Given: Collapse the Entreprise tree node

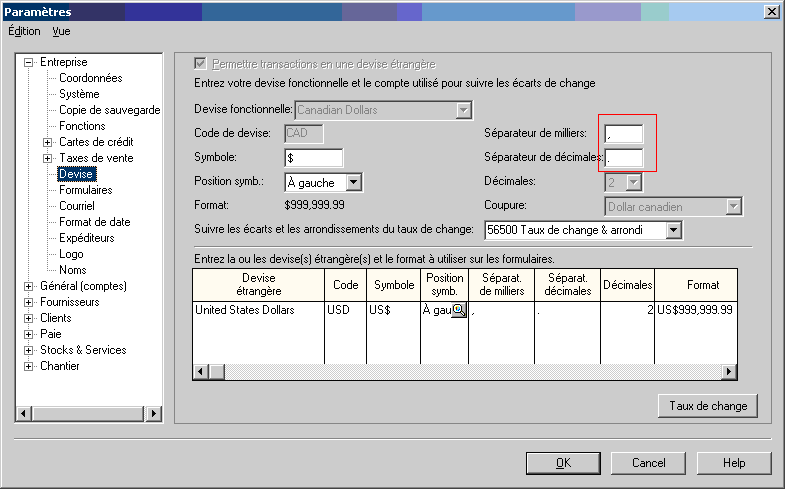Looking at the screenshot, I should 29,62.
